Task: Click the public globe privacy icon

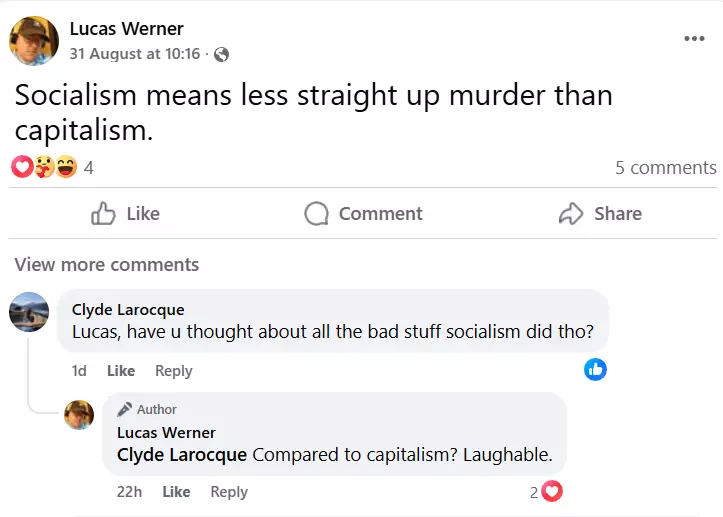Action: (x=221, y=54)
